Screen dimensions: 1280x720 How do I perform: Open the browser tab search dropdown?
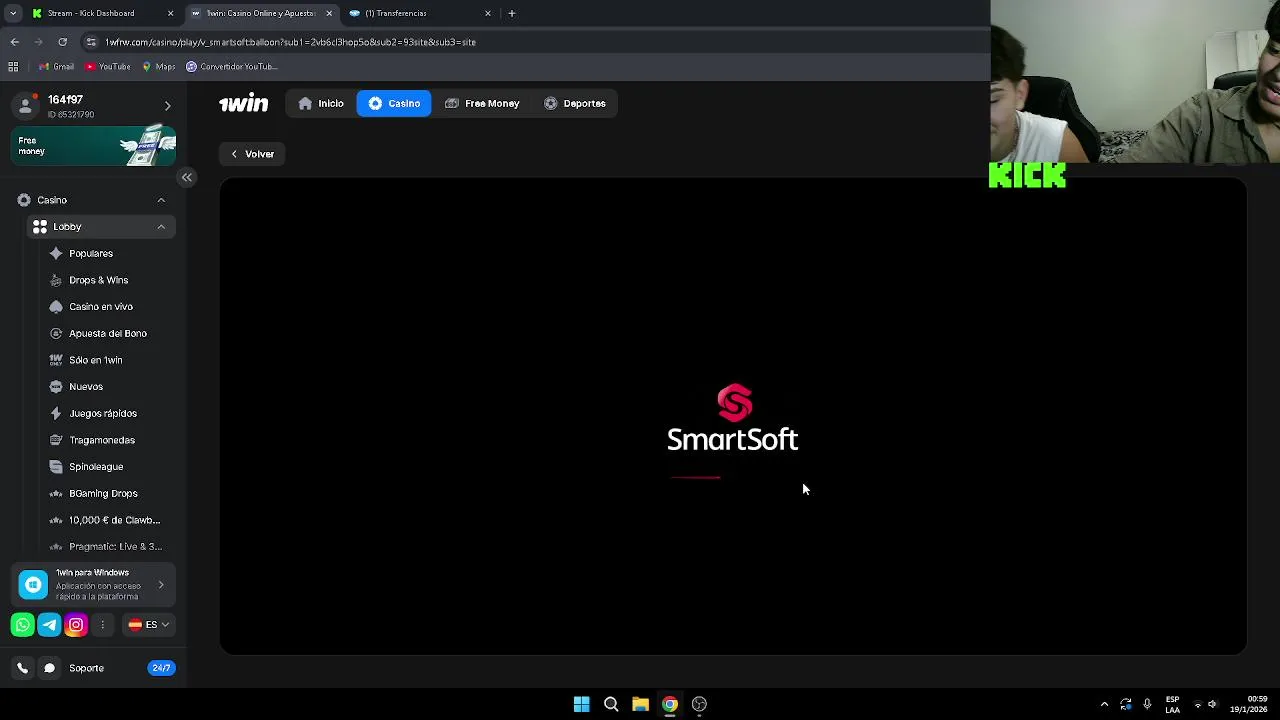pyautogui.click(x=13, y=13)
